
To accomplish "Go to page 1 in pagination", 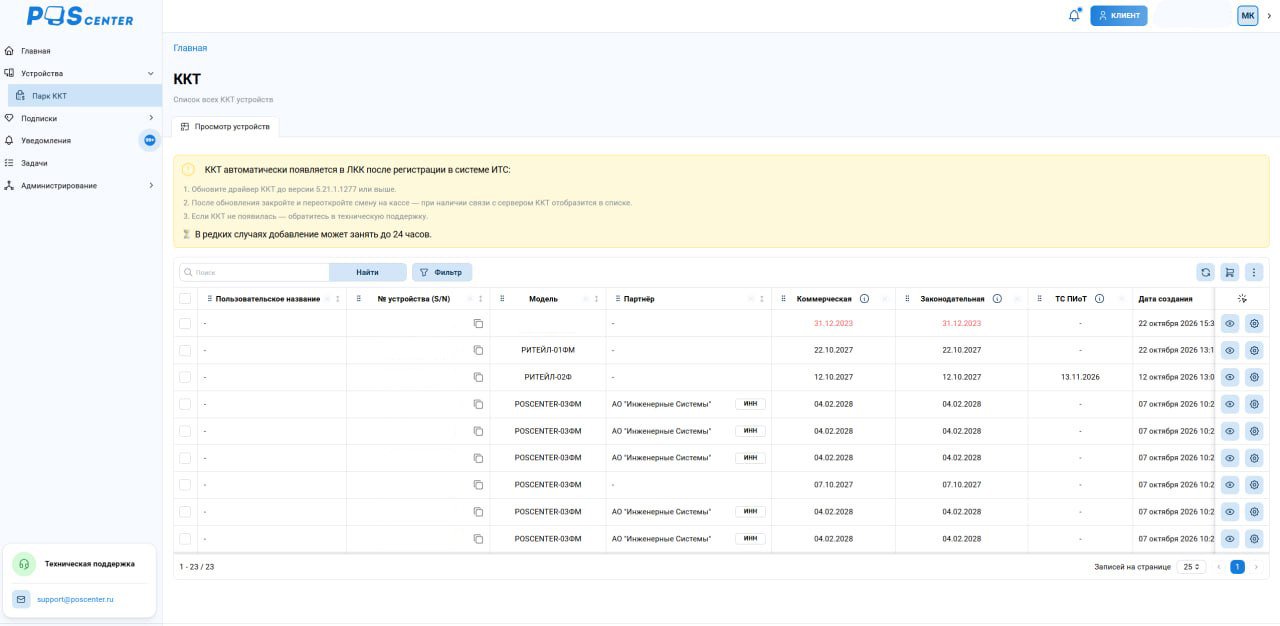I will pos(1237,567).
